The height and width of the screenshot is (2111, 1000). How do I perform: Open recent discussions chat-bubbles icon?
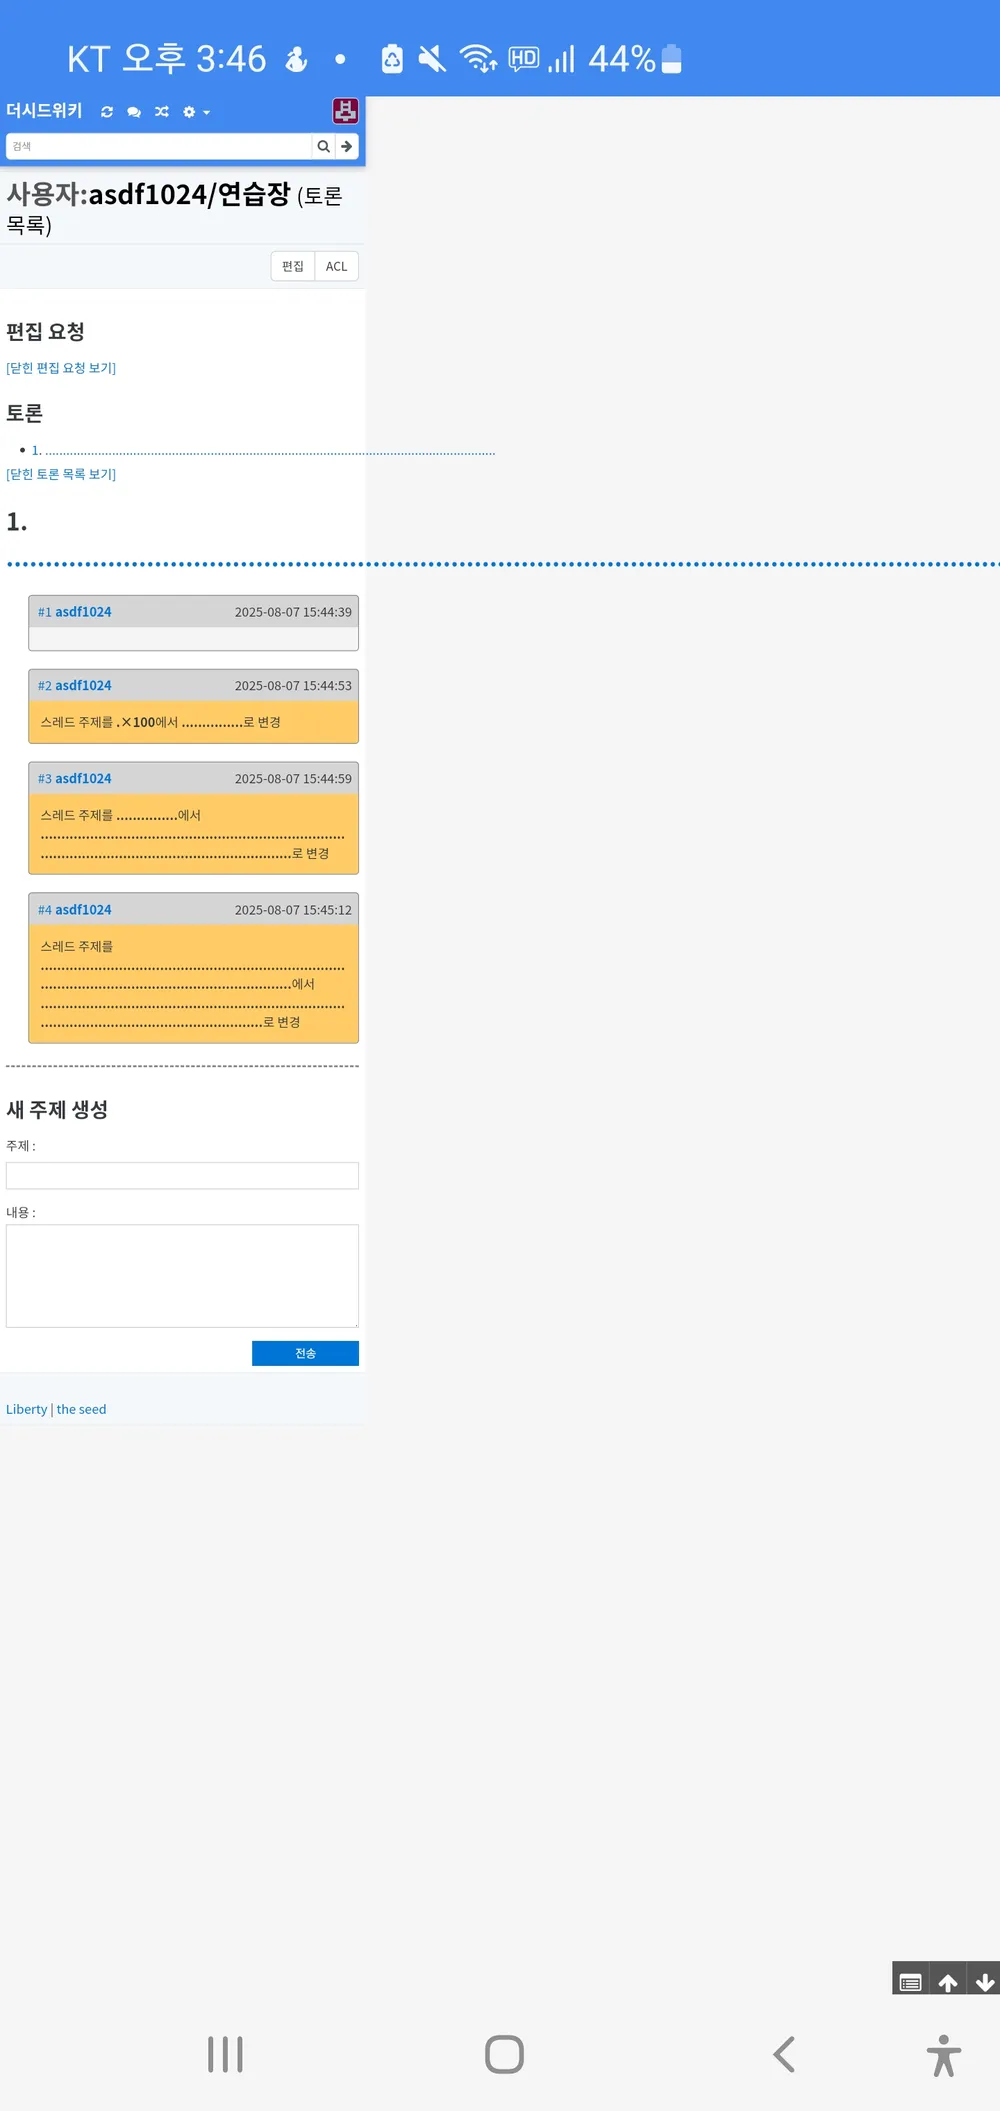pyautogui.click(x=134, y=112)
